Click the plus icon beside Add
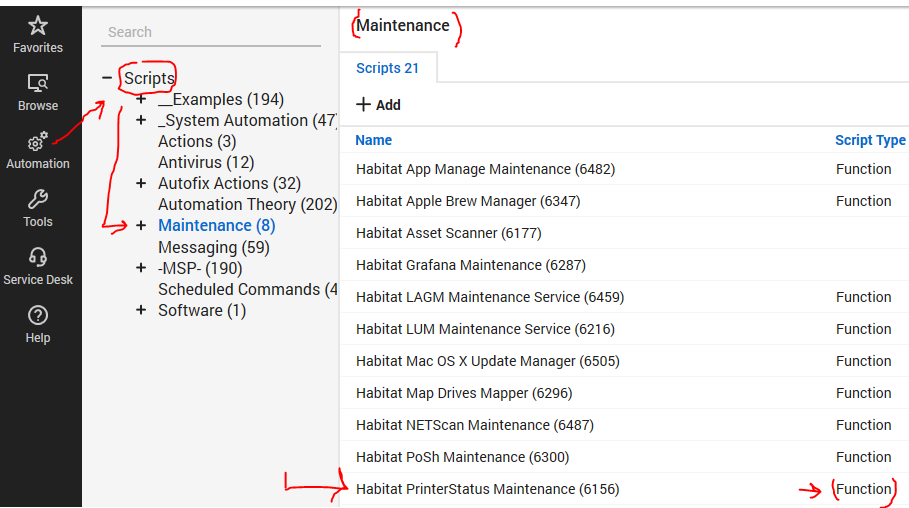The height and width of the screenshot is (508, 909). click(364, 105)
